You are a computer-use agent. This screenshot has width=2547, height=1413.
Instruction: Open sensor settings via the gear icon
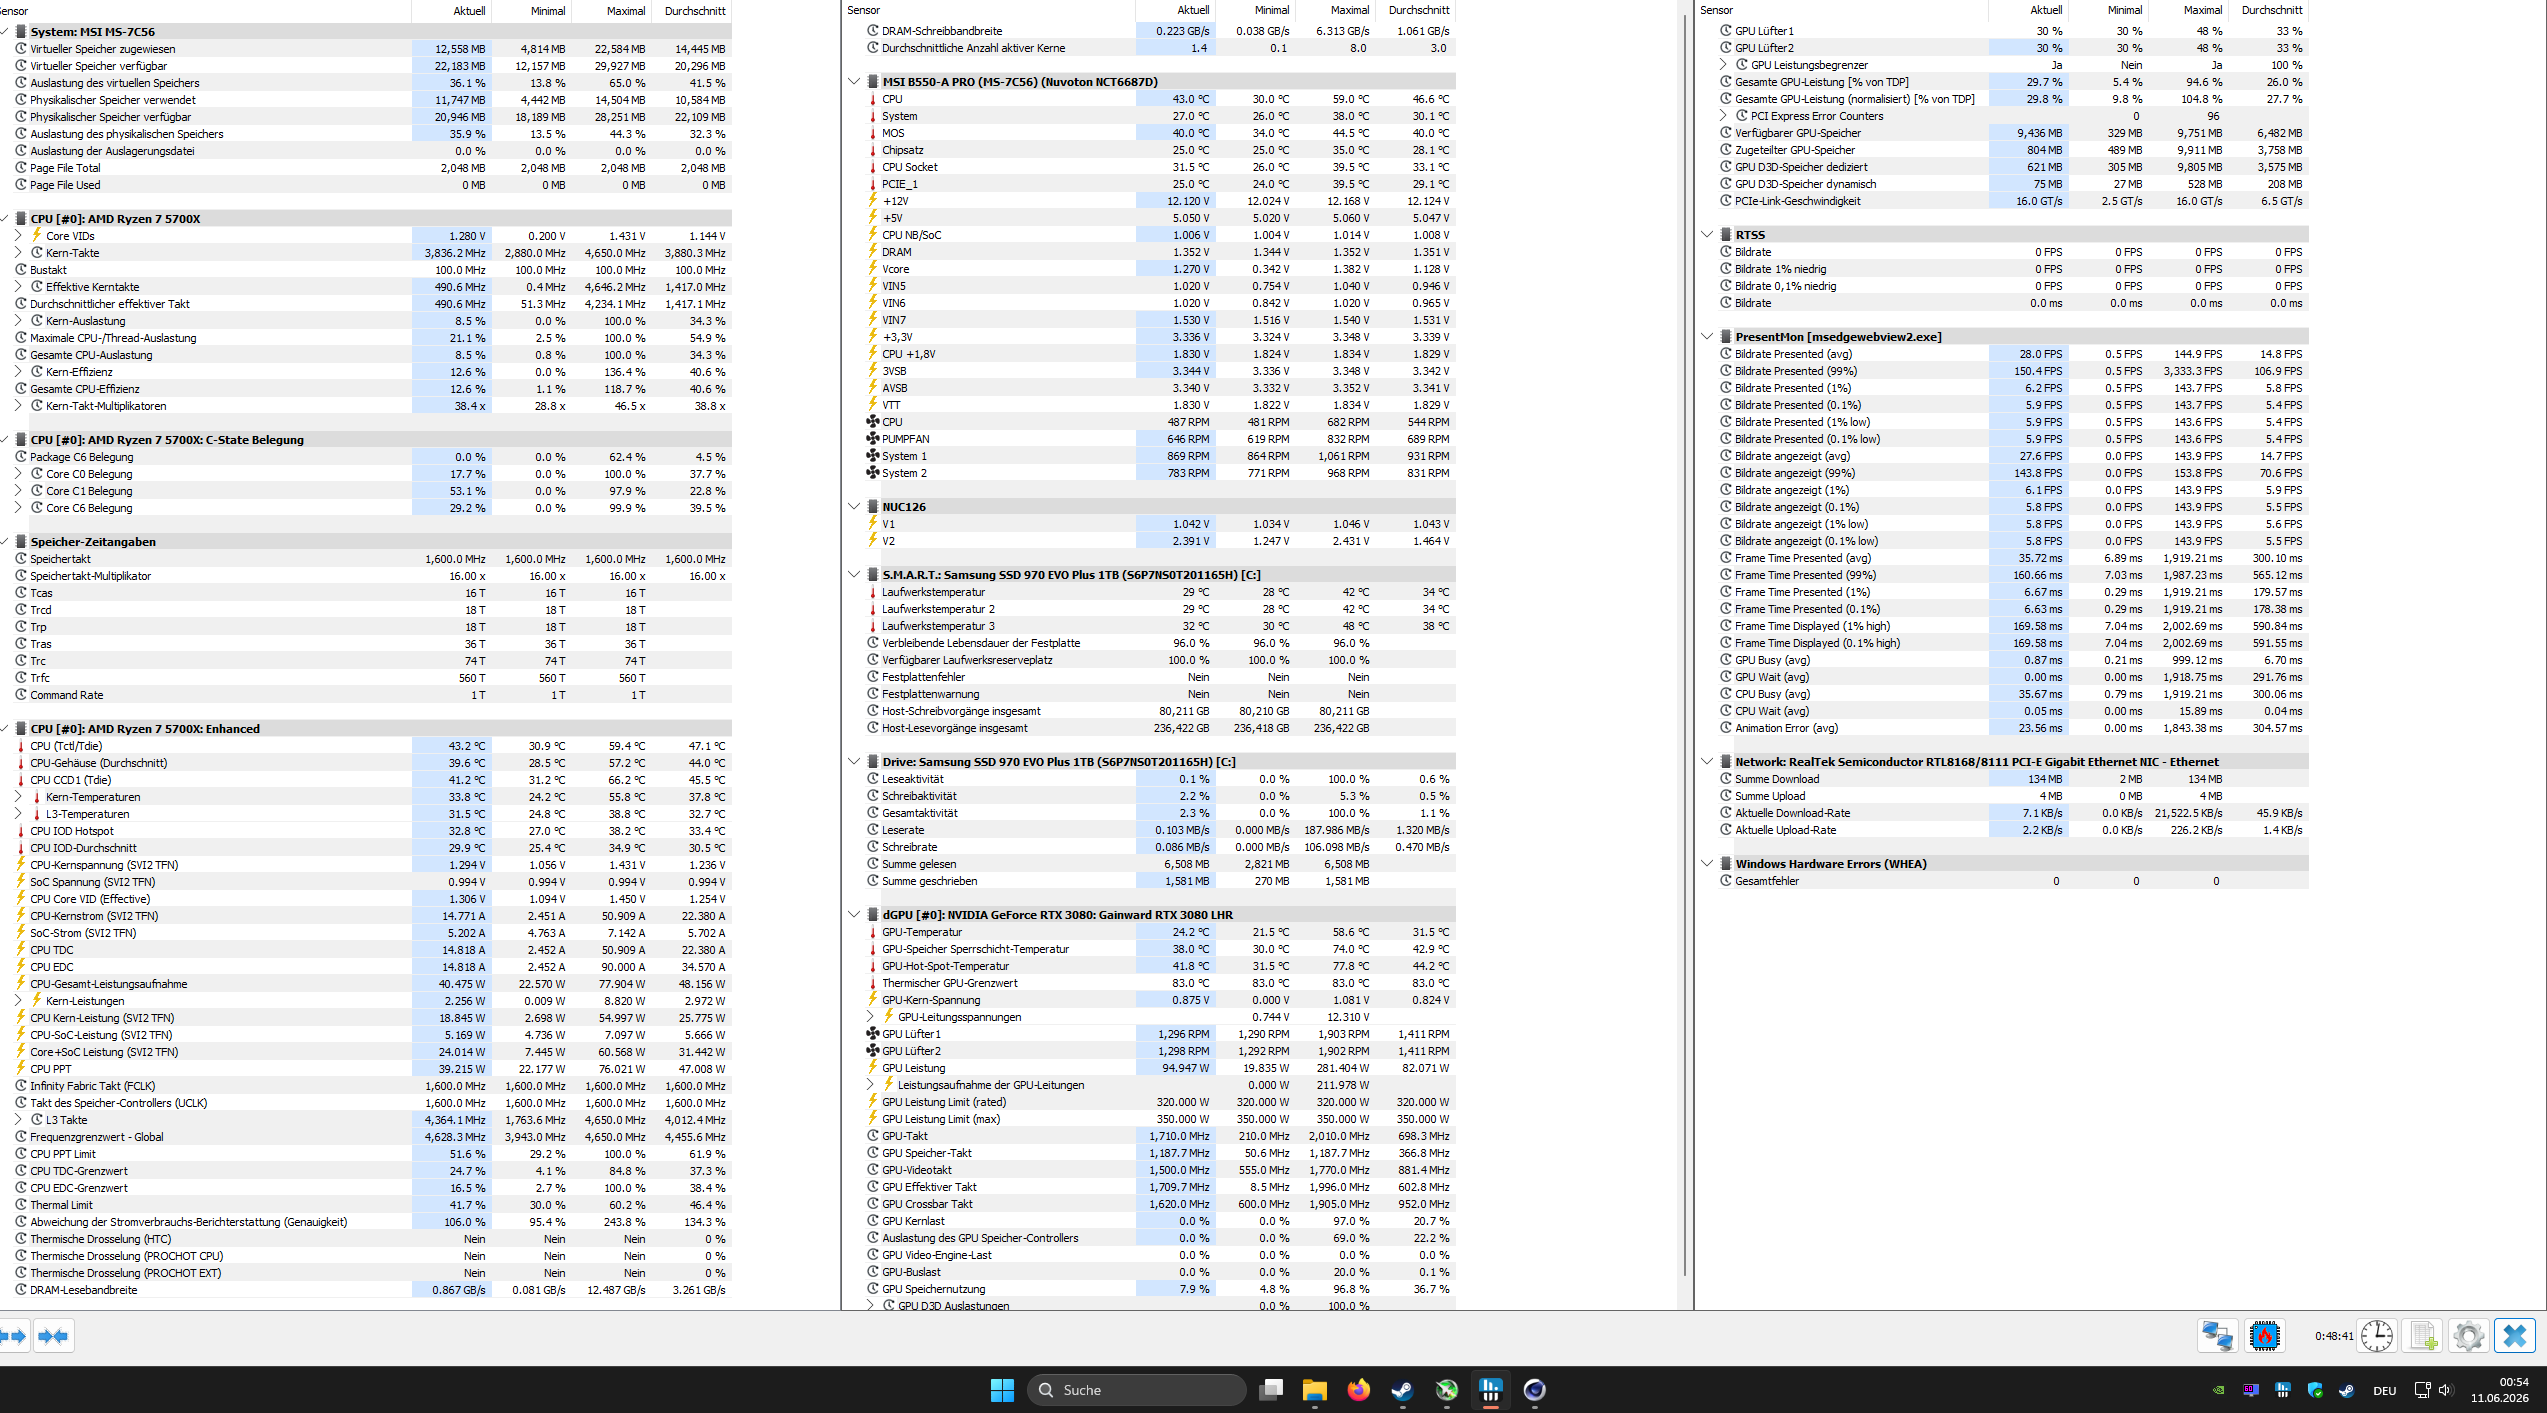coord(2468,1336)
